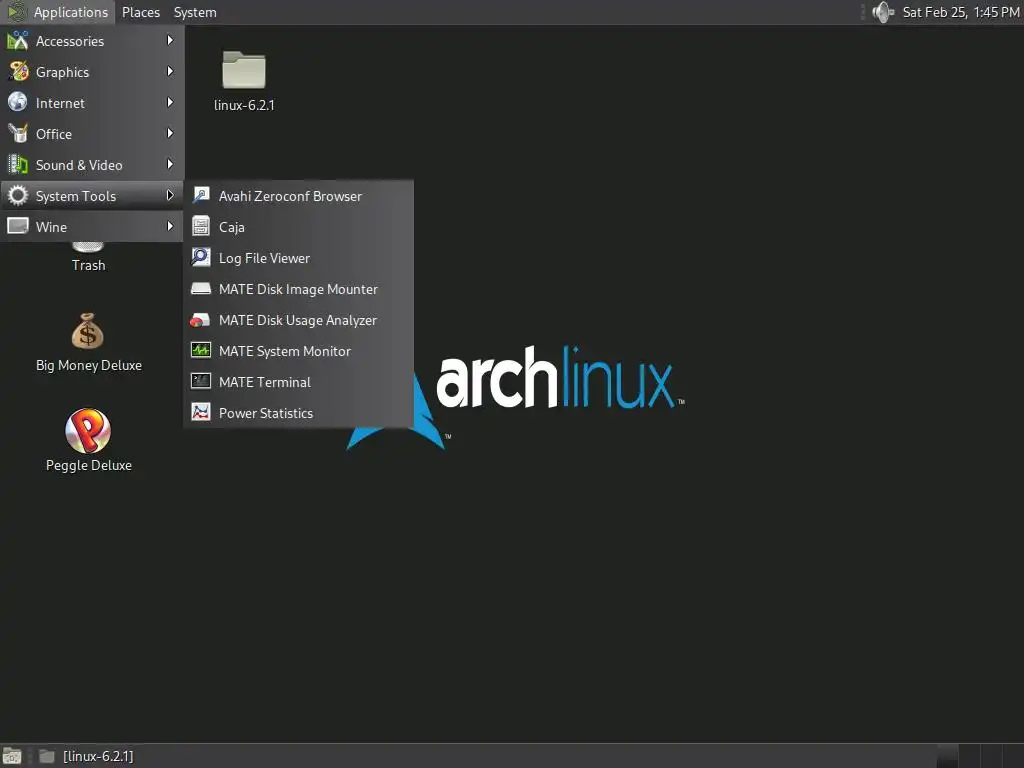The height and width of the screenshot is (768, 1024).
Task: Click the date and time clock
Action: click(x=961, y=12)
